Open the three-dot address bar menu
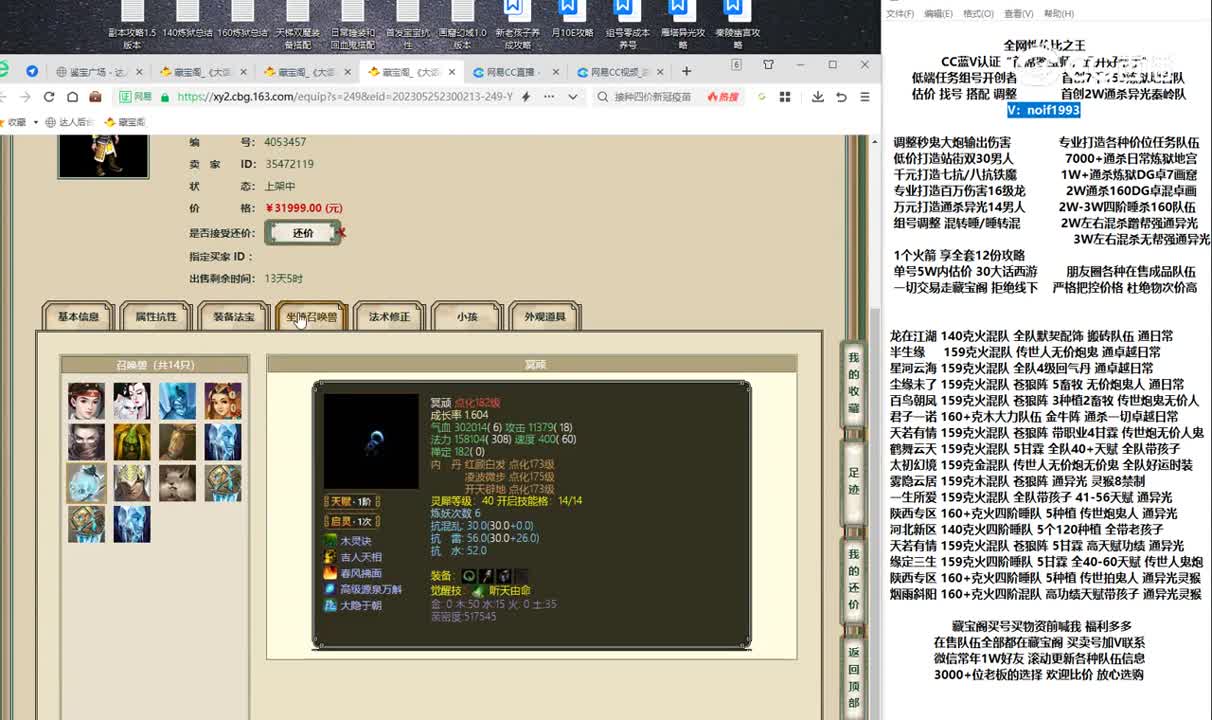Screen dimensions: 1212x720 [550, 97]
